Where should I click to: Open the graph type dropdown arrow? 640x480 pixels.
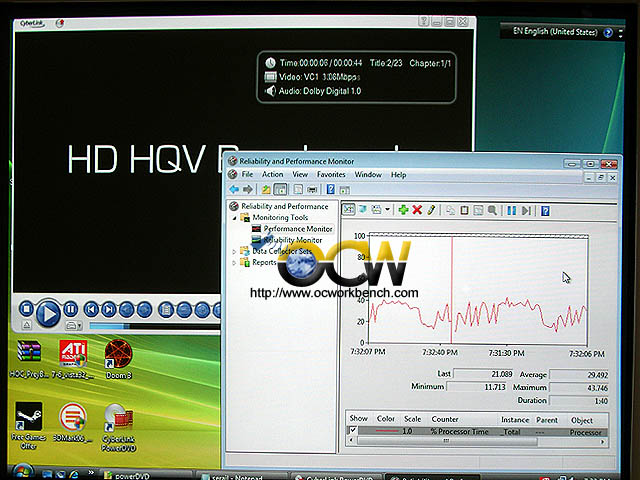[387, 210]
